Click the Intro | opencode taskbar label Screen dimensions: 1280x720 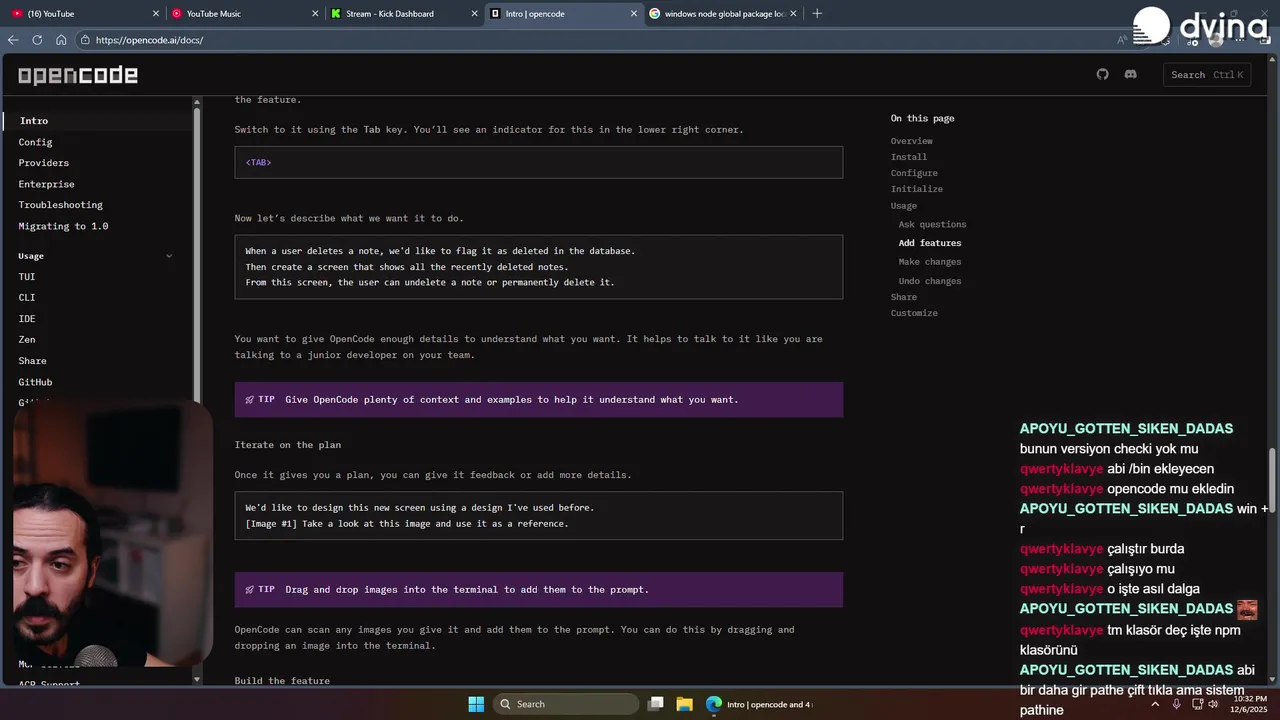[769, 704]
